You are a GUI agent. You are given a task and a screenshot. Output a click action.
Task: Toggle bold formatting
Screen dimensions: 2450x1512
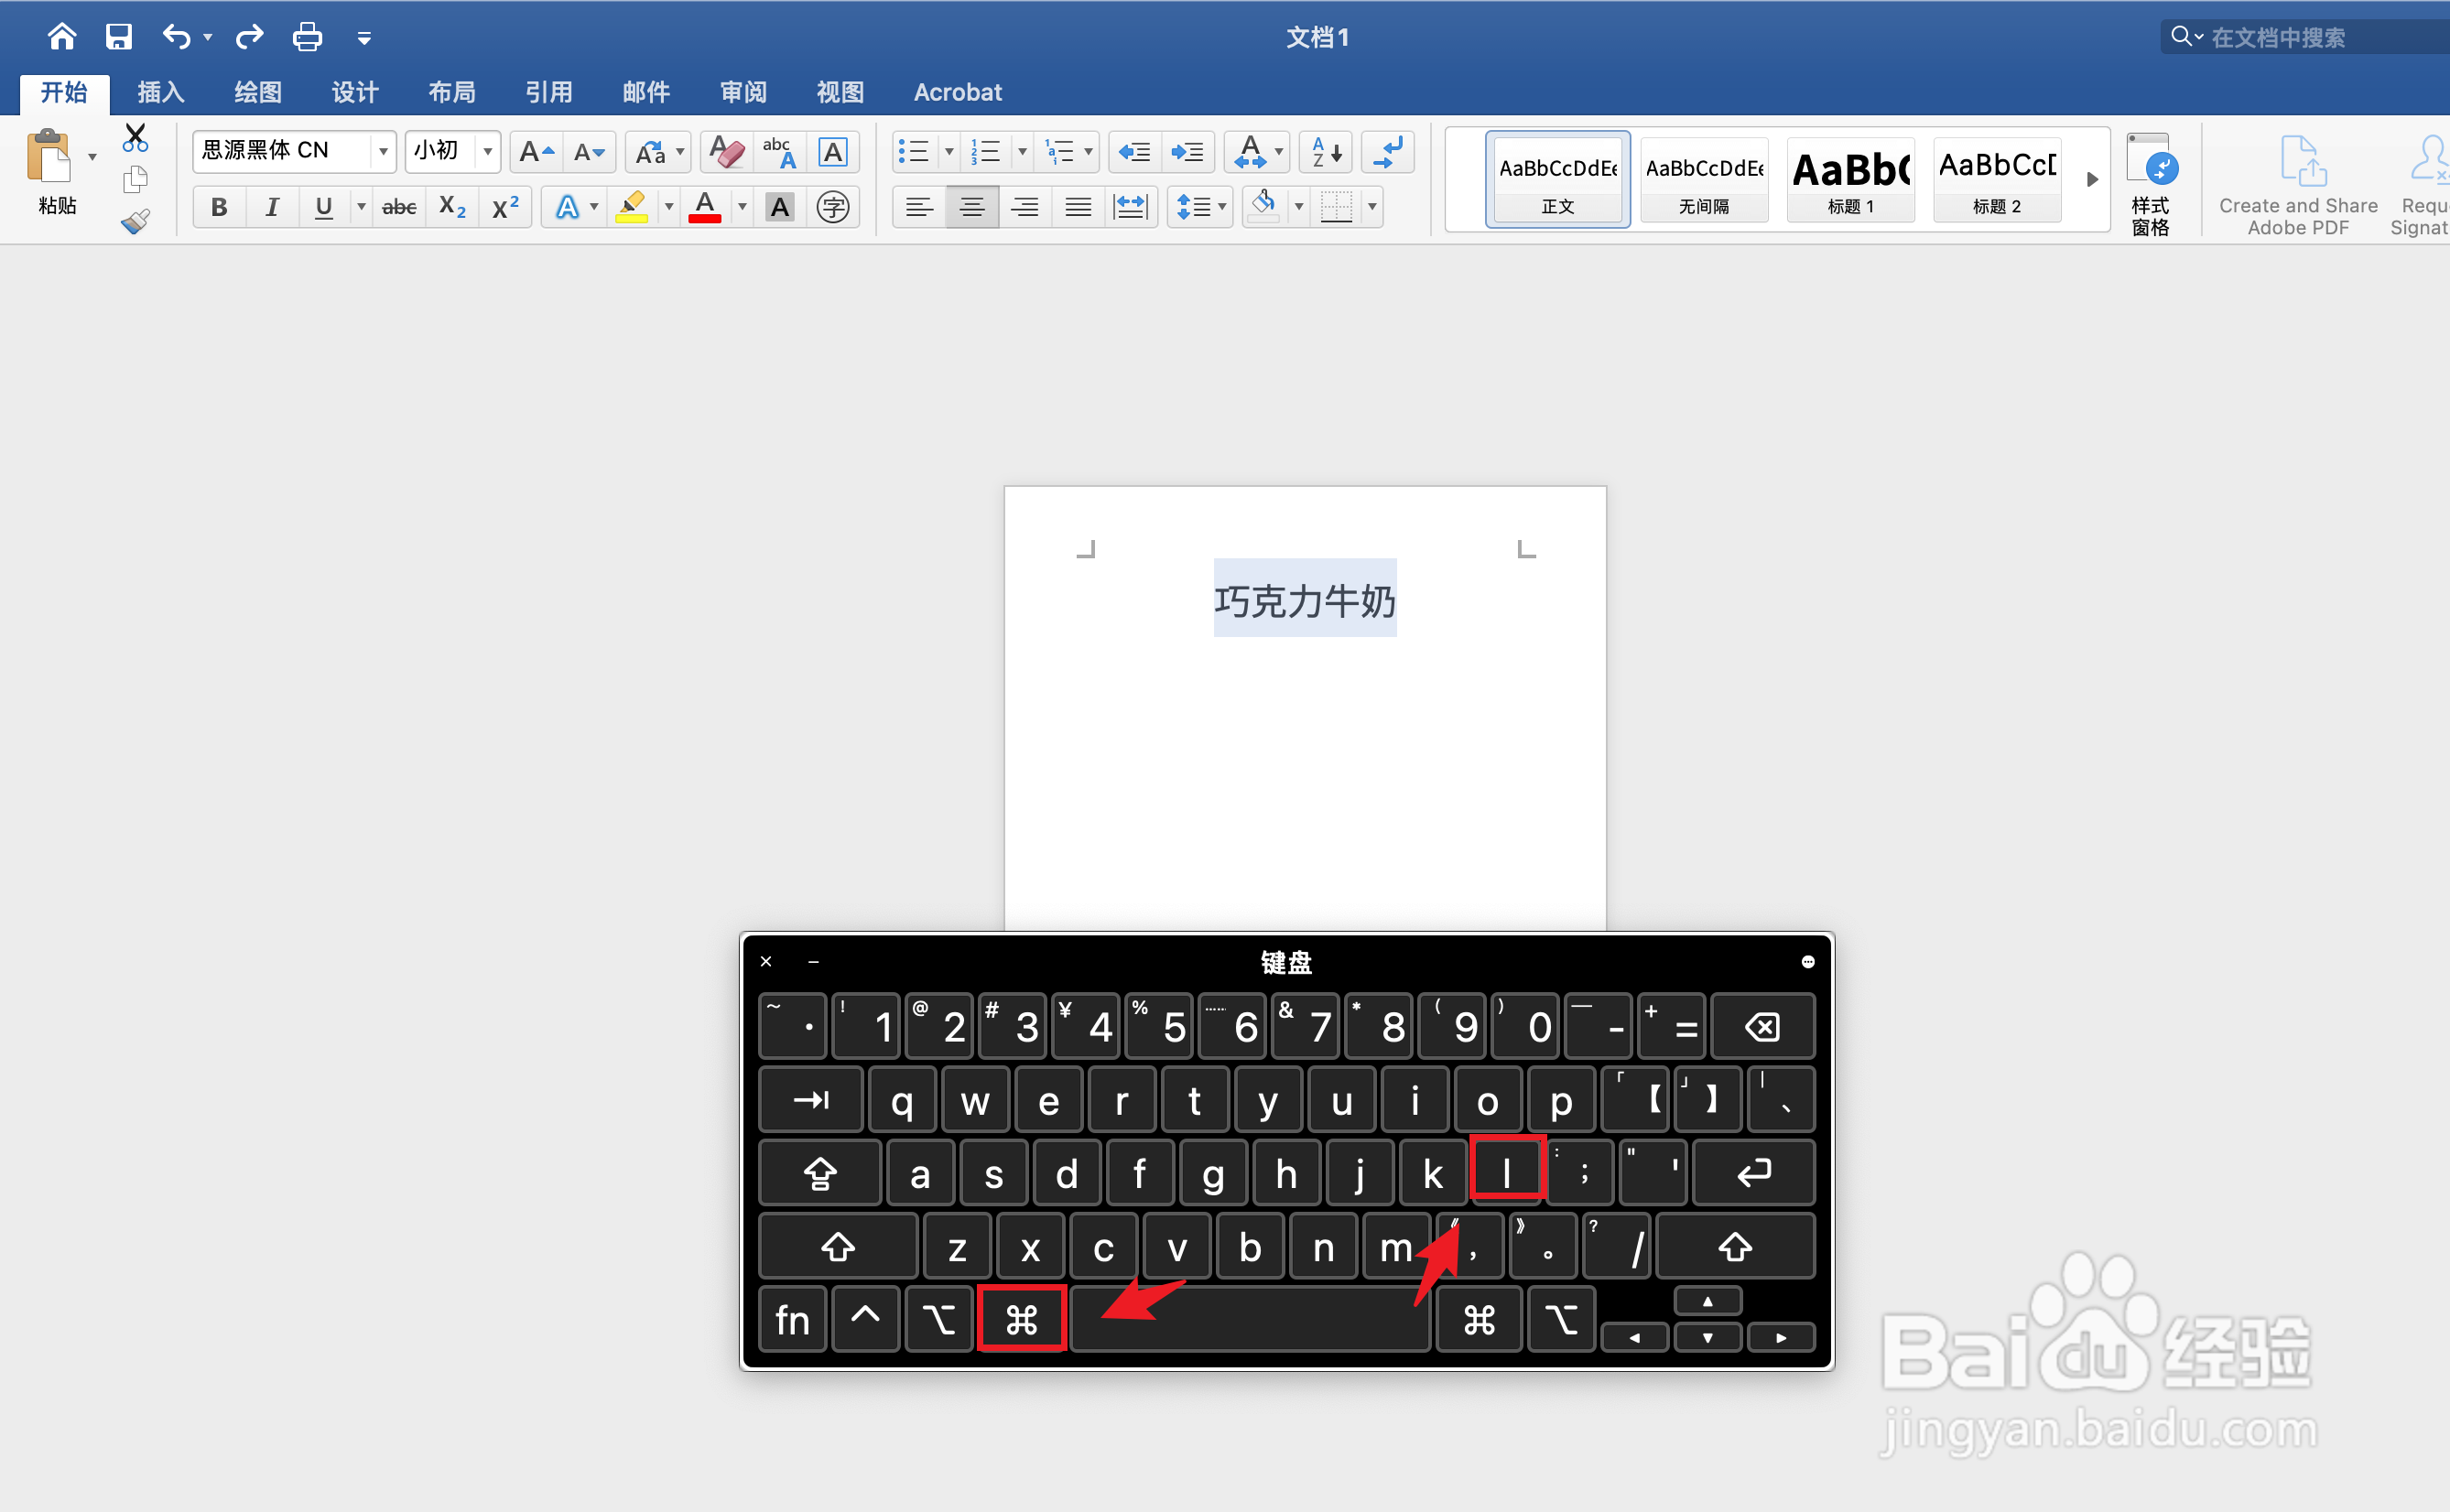pos(219,207)
